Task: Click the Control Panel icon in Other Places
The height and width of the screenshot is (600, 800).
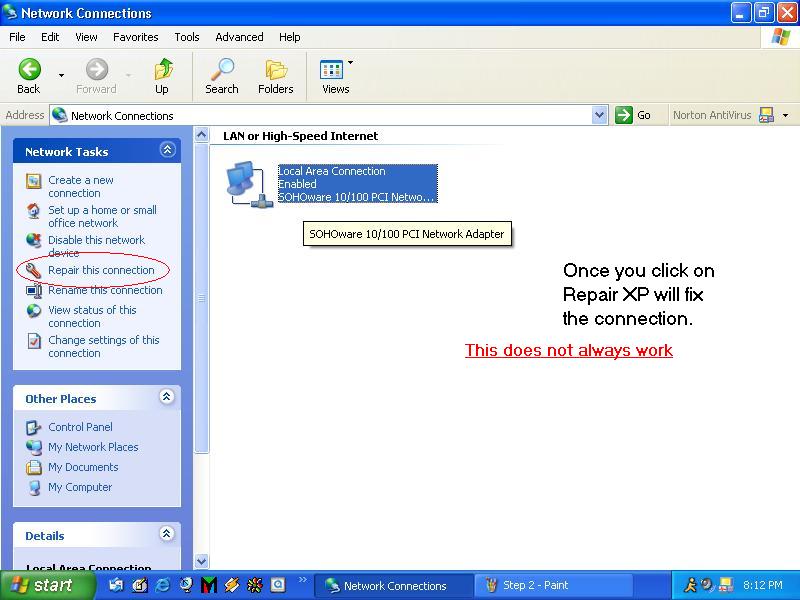Action: pyautogui.click(x=34, y=428)
